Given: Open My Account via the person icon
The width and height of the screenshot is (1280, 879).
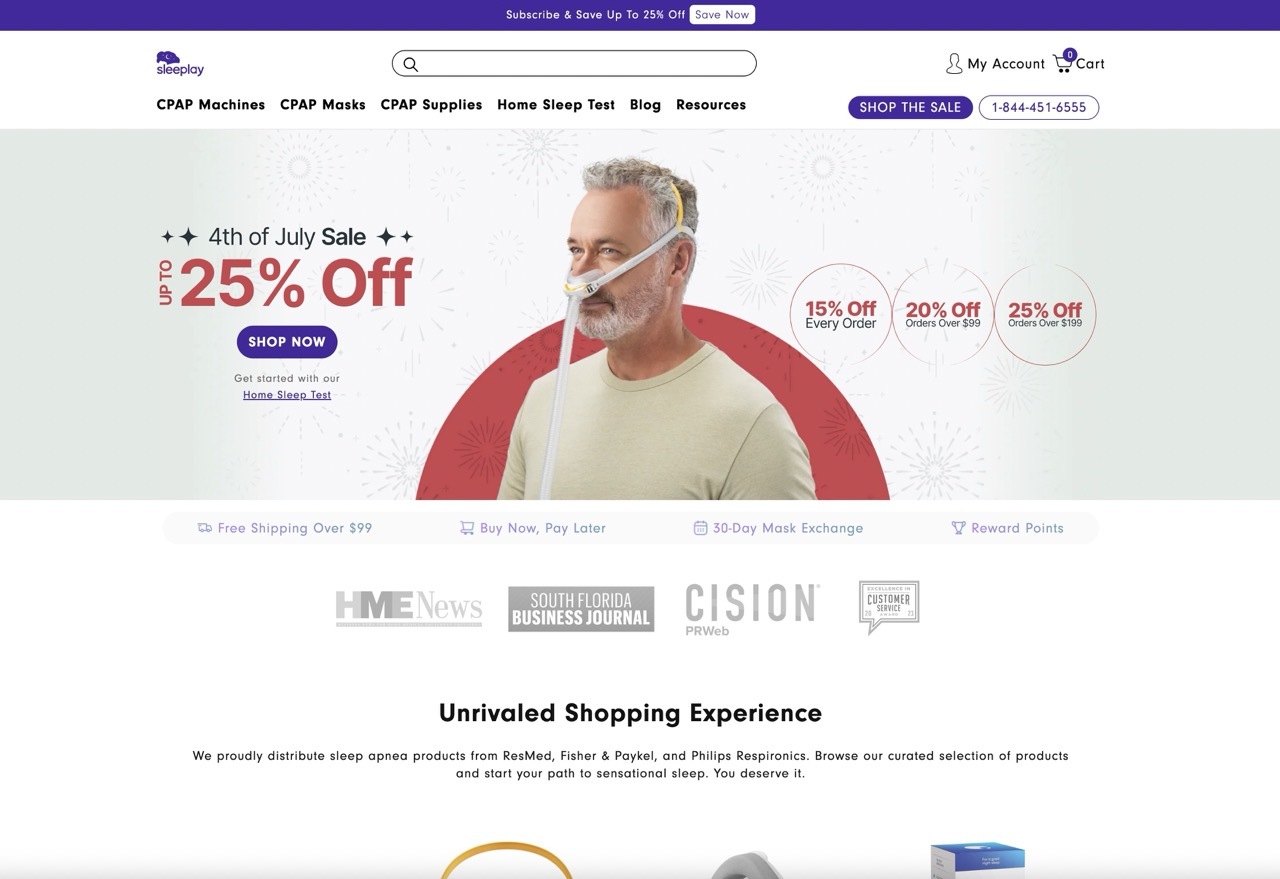Looking at the screenshot, I should [x=954, y=64].
